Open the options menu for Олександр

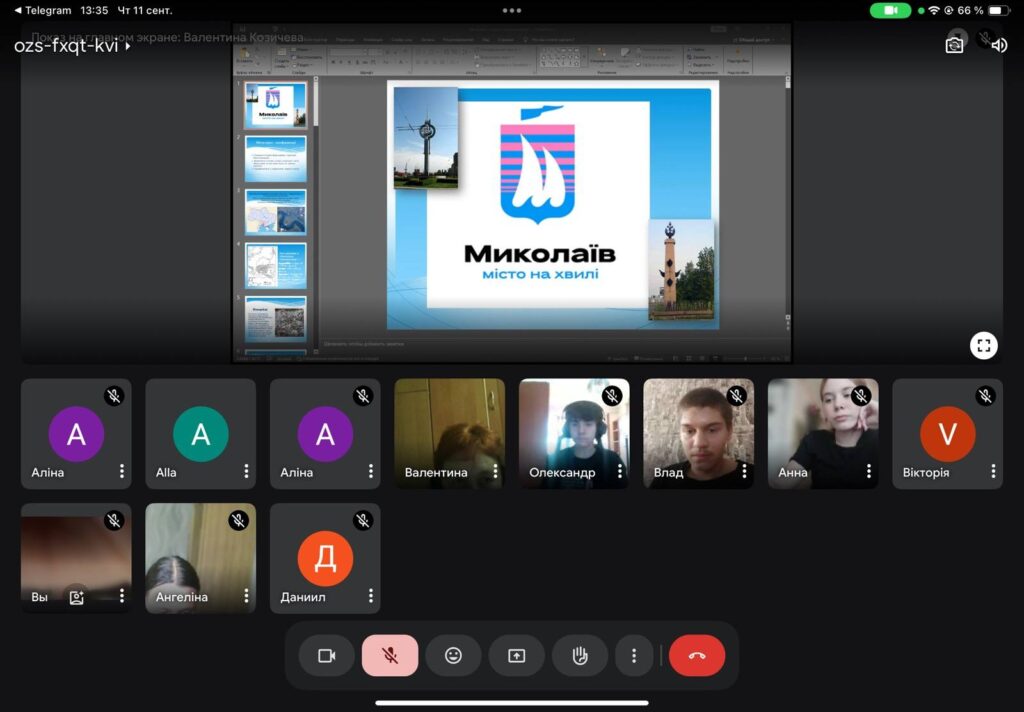point(620,471)
